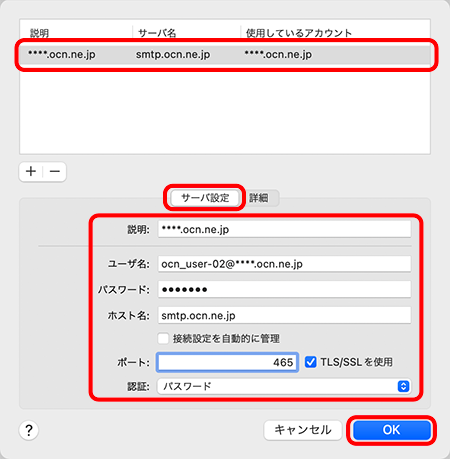The width and height of the screenshot is (450, 459).
Task: Uncheck TLS/SSLを使用 checkbox
Action: (x=311, y=362)
